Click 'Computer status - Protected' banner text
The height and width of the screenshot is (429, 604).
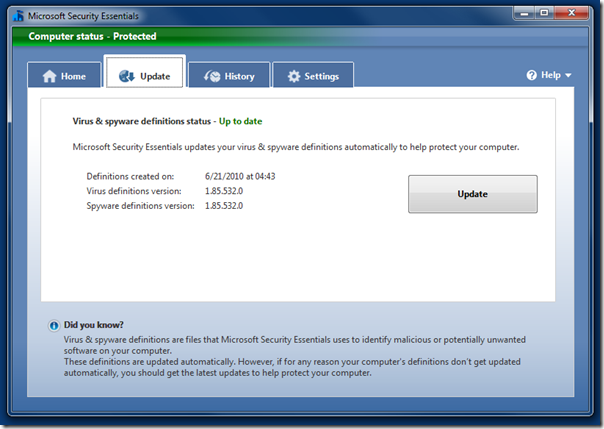(92, 36)
